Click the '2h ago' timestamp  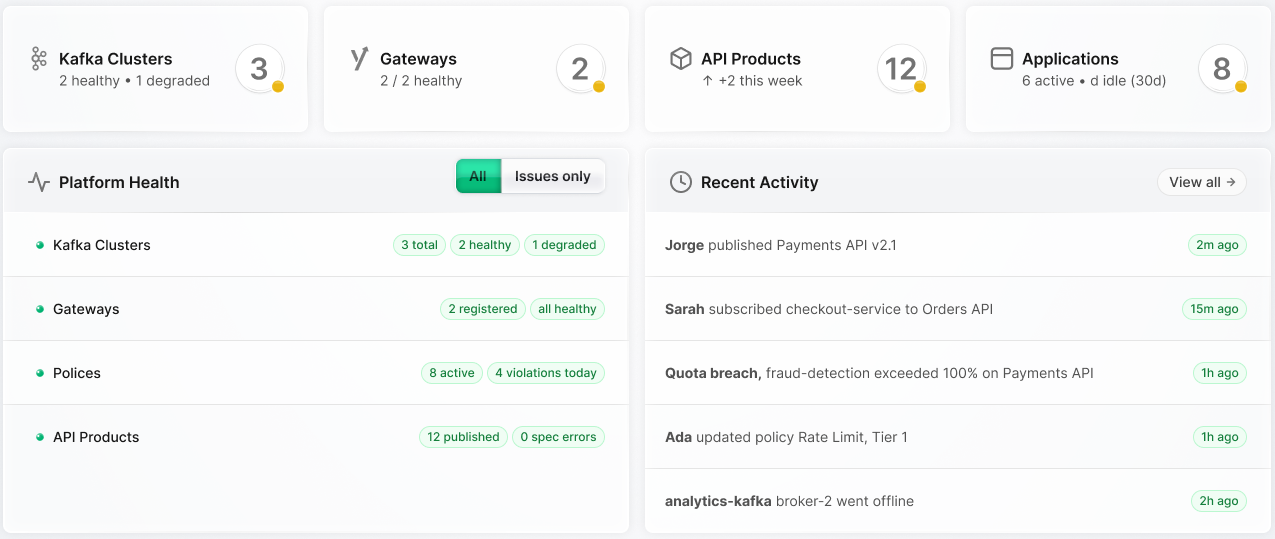click(1220, 501)
